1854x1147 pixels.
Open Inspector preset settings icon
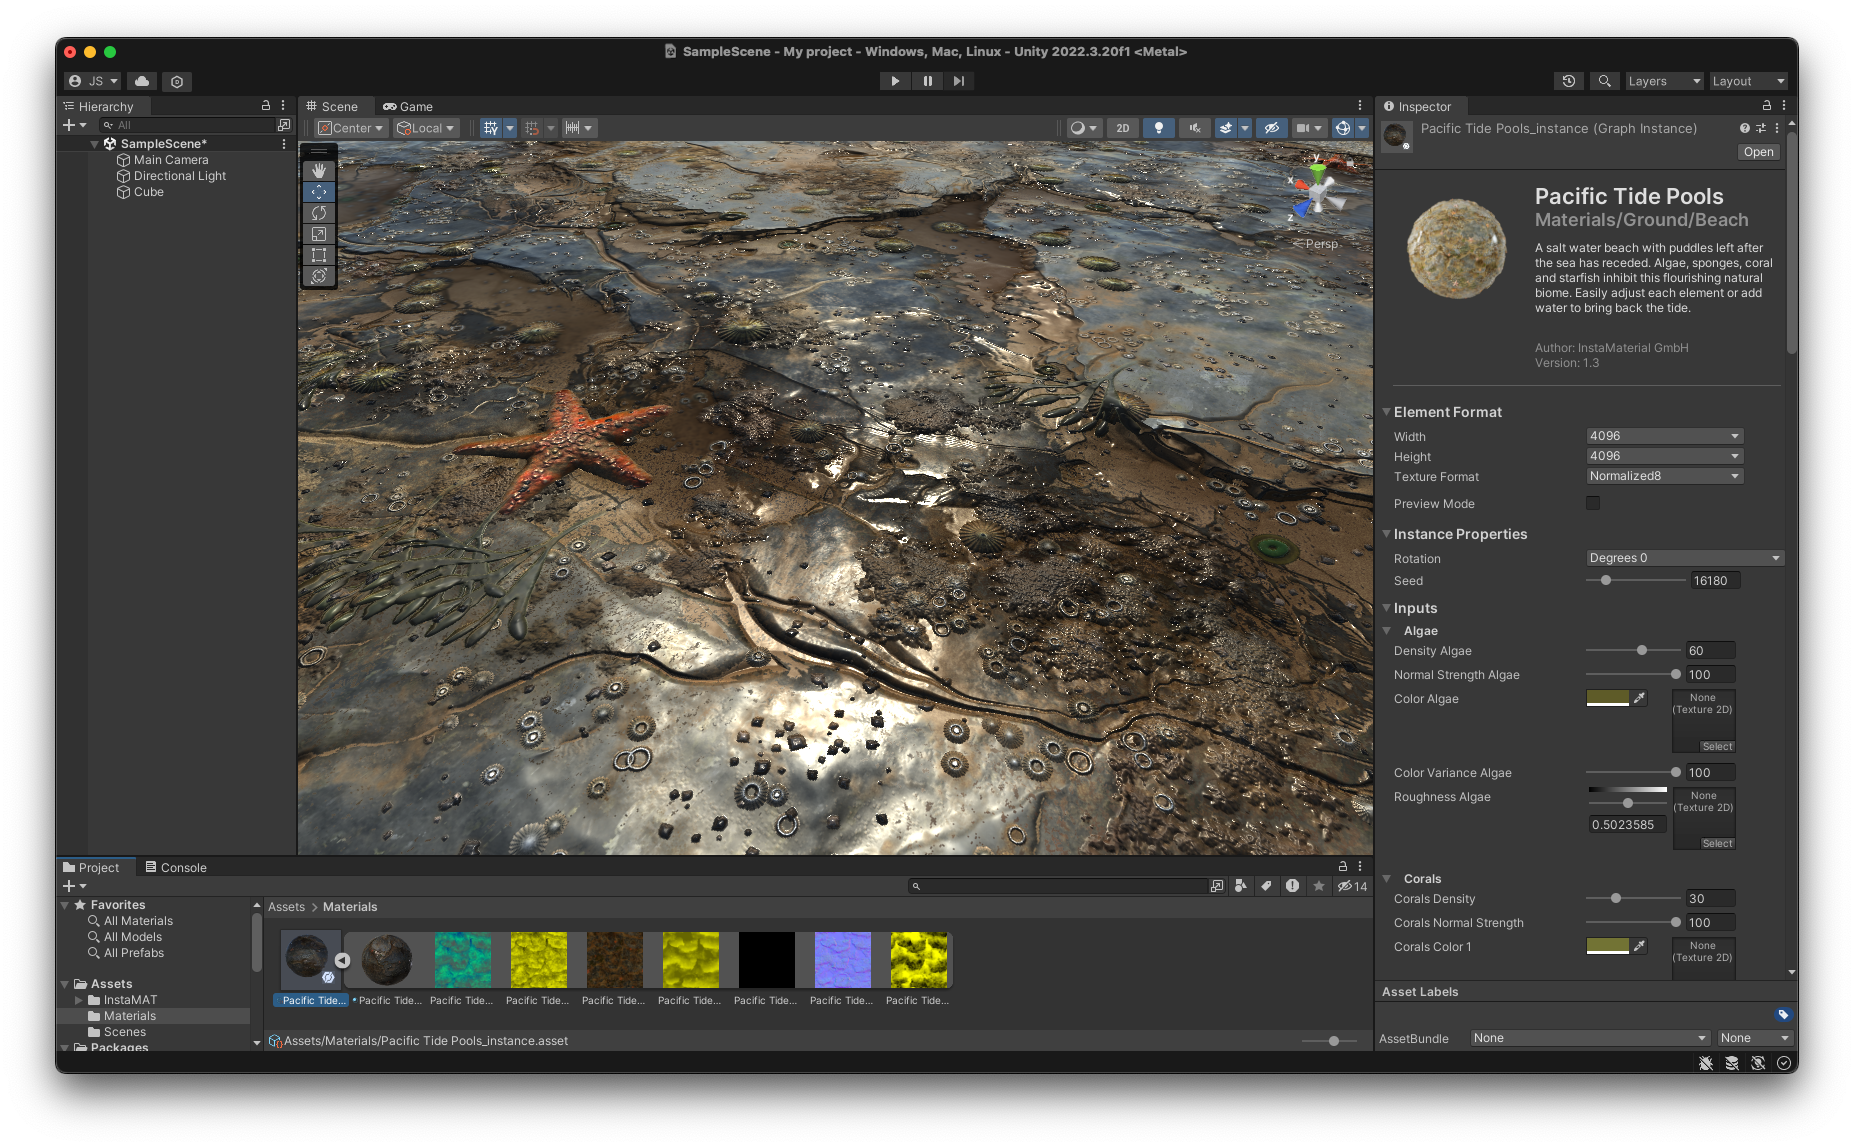pos(1761,128)
